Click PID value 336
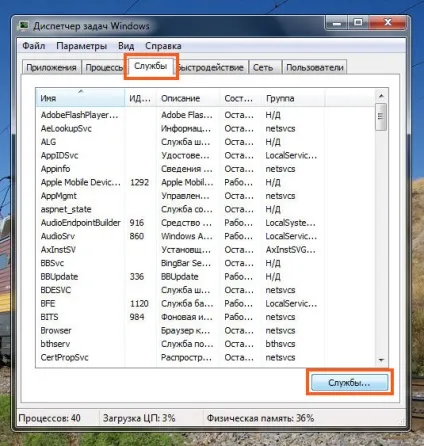This screenshot has width=424, height=446. (x=137, y=277)
